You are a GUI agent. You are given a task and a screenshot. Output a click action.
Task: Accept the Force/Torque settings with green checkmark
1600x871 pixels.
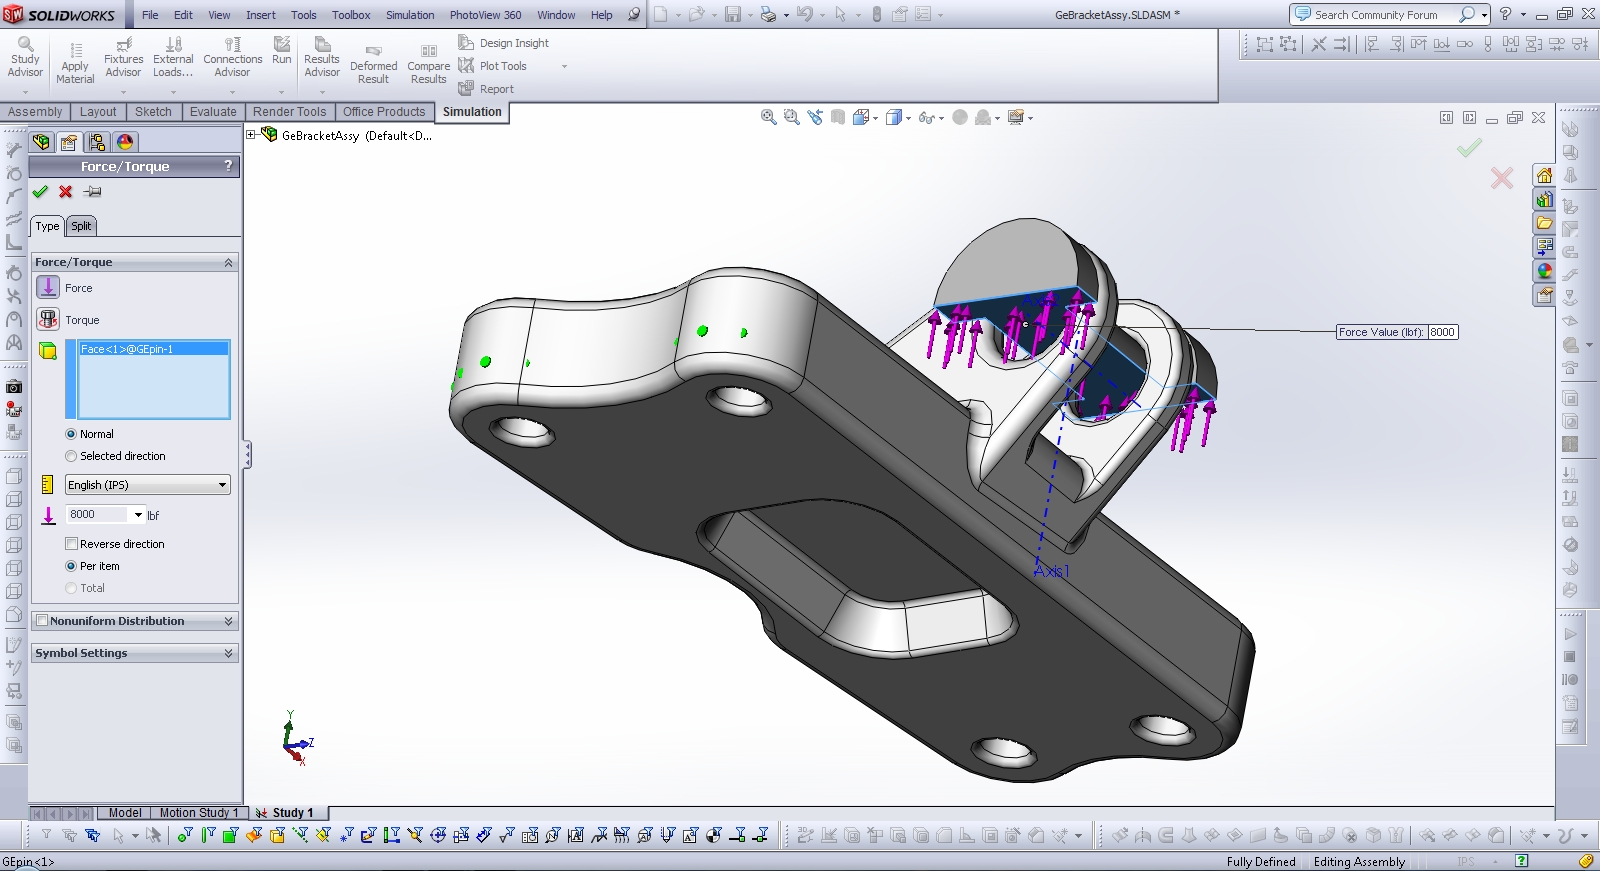click(x=40, y=192)
